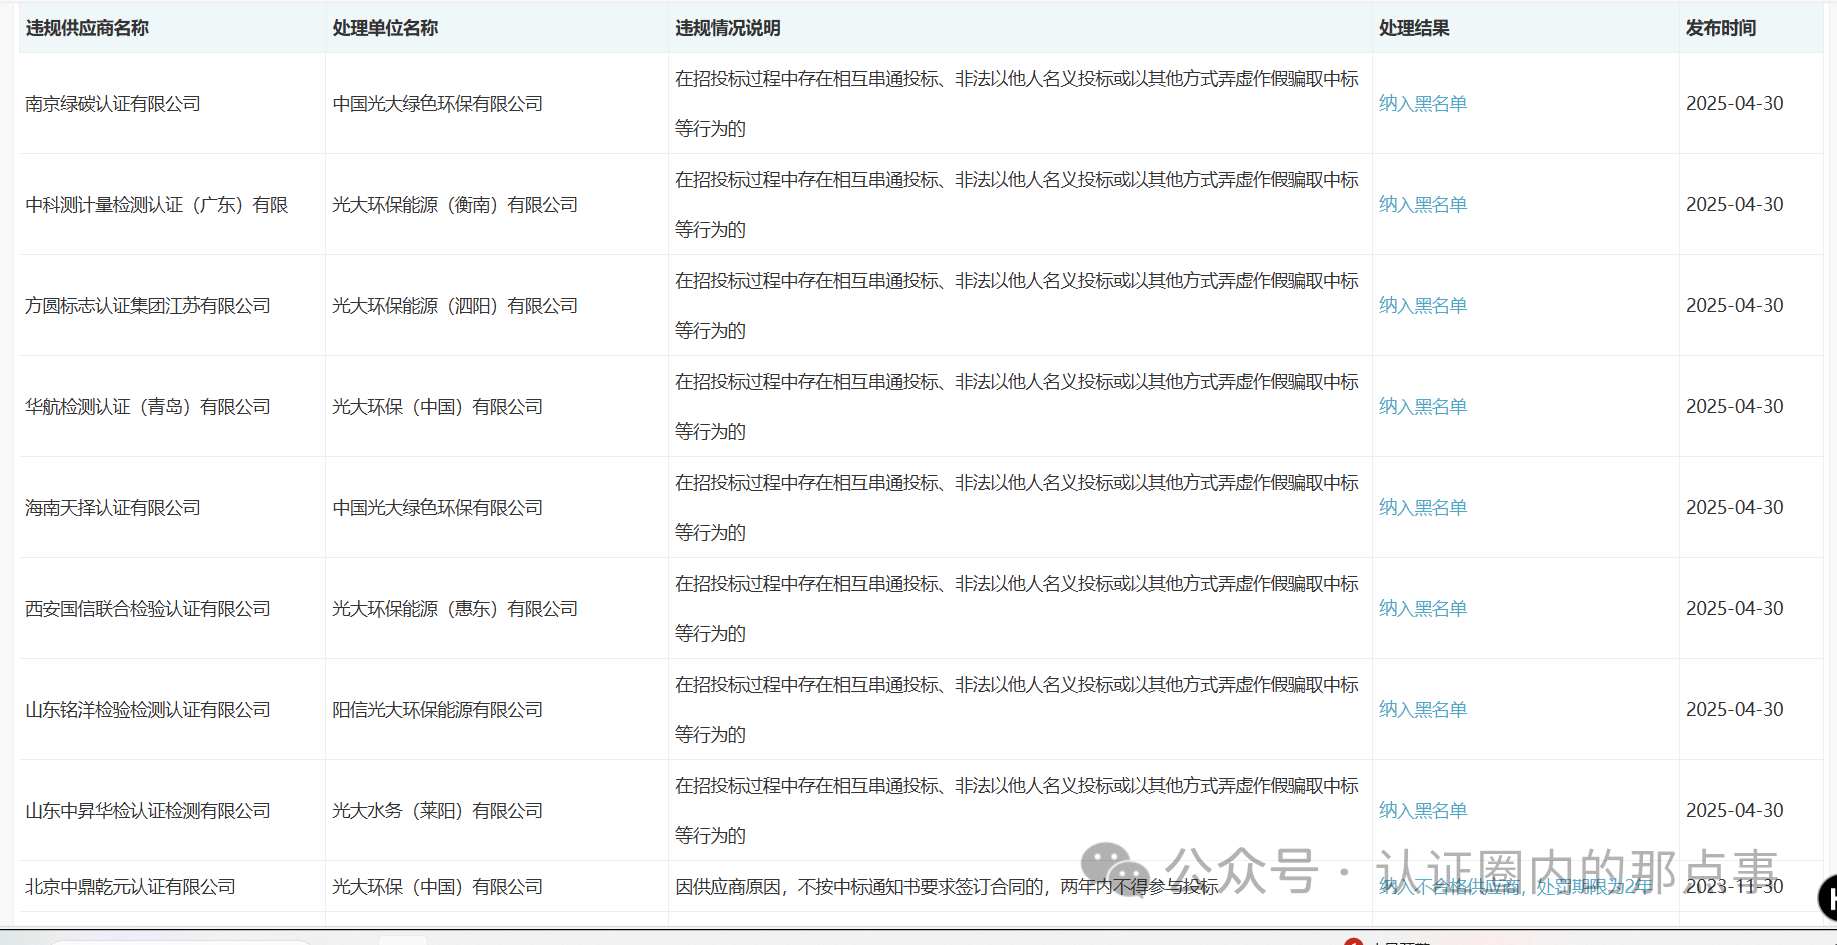Click date 2025-04-30 in 山东中昇华检 row
The width and height of the screenshot is (1837, 945).
(x=1735, y=810)
